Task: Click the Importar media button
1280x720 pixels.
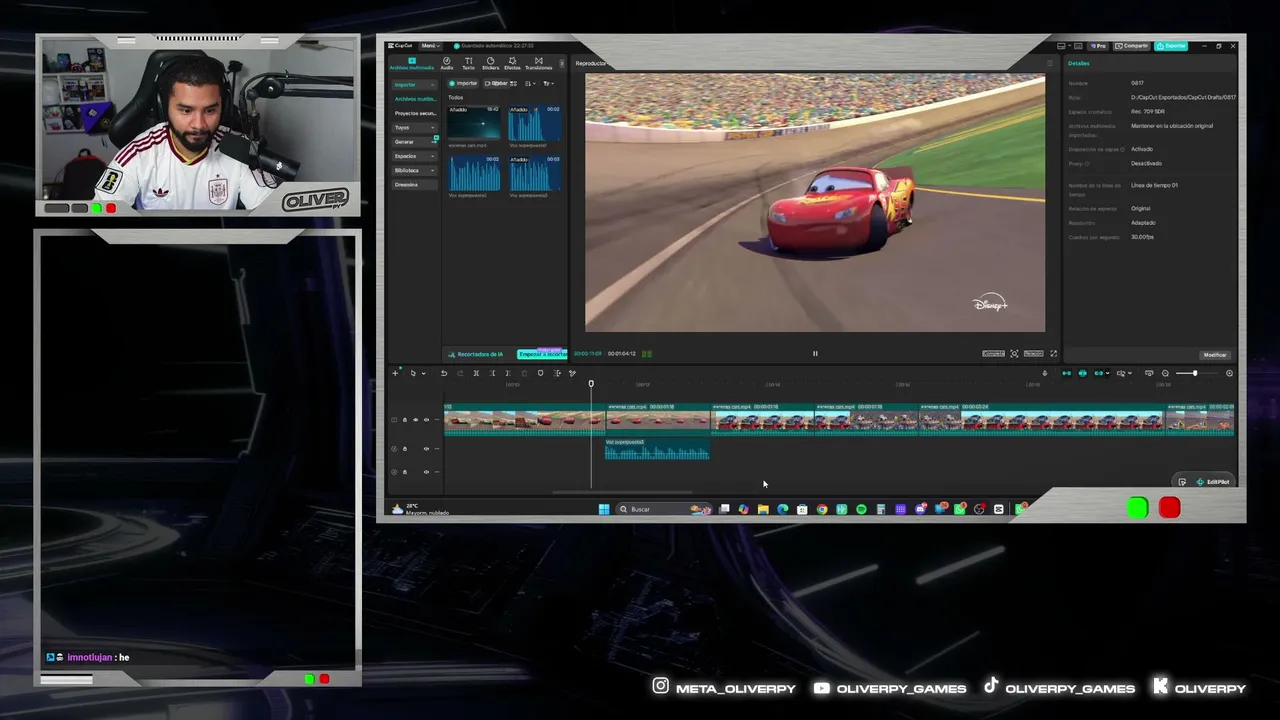Action: click(463, 83)
